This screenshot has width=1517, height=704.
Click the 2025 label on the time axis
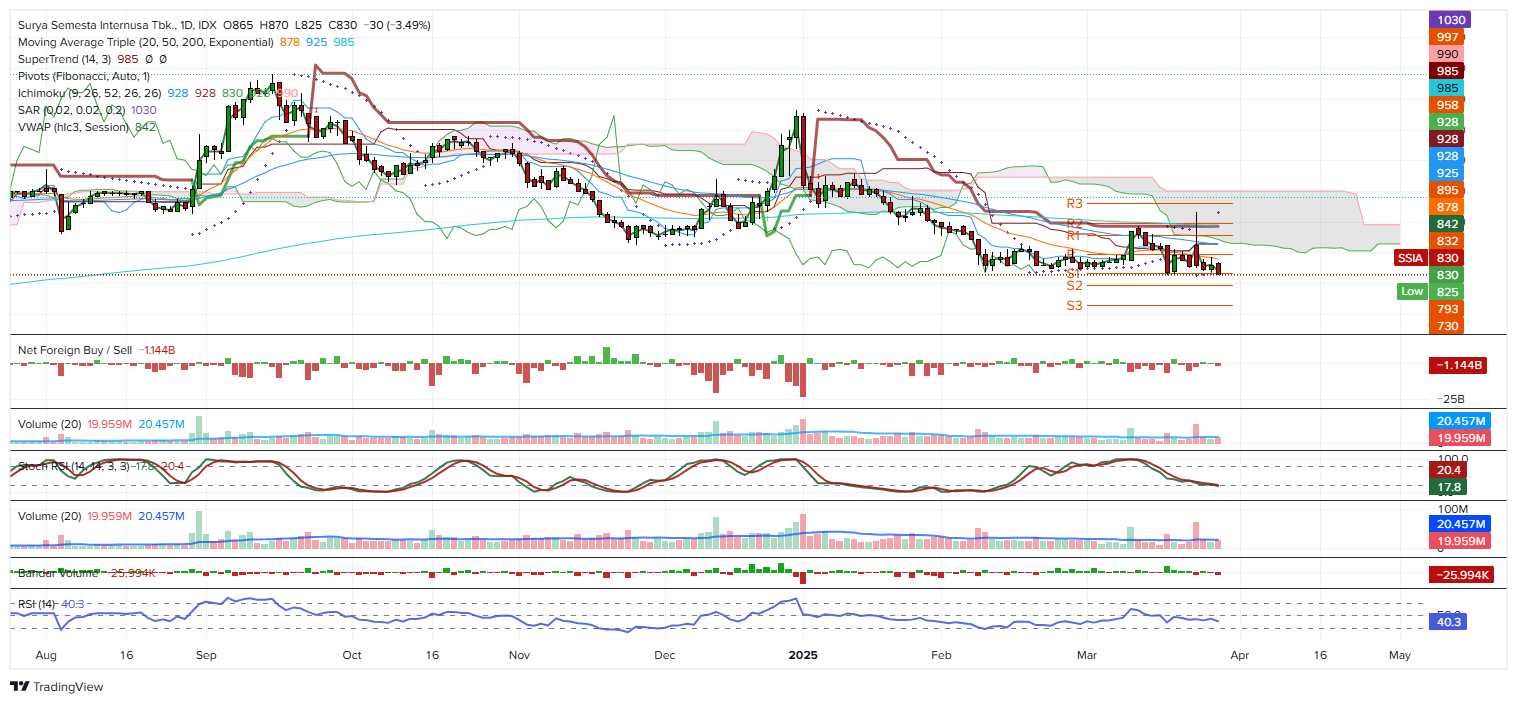tap(803, 655)
